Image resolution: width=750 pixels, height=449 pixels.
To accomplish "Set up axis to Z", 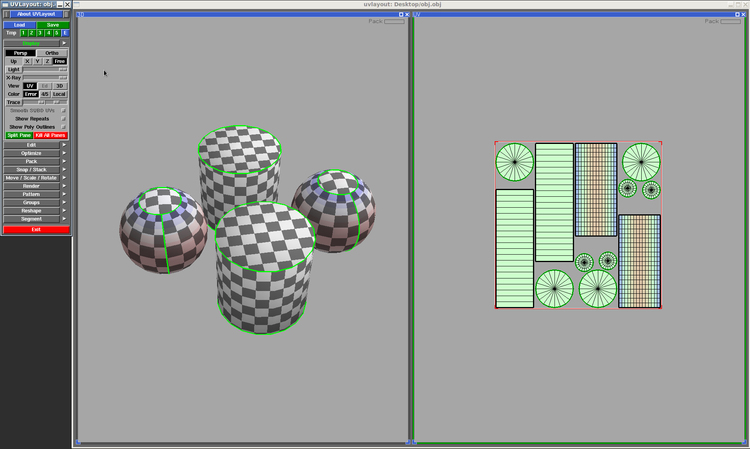I will tap(47, 61).
